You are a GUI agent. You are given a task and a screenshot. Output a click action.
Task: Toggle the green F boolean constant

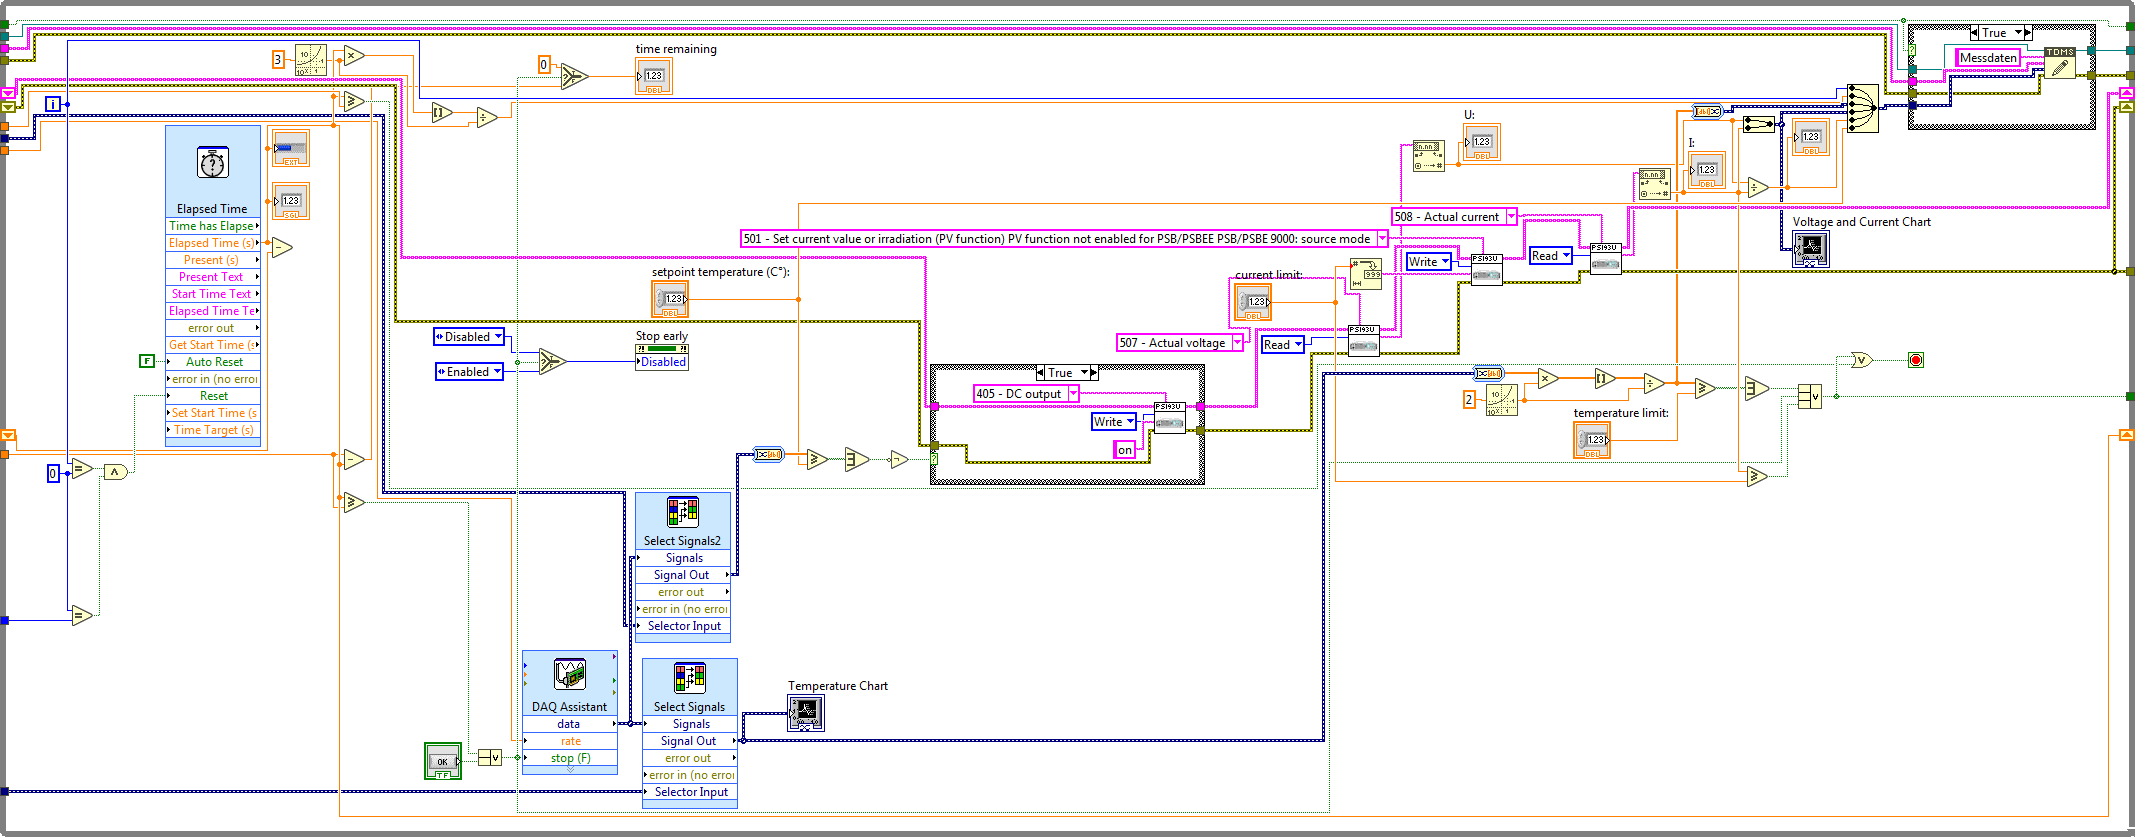coord(147,361)
